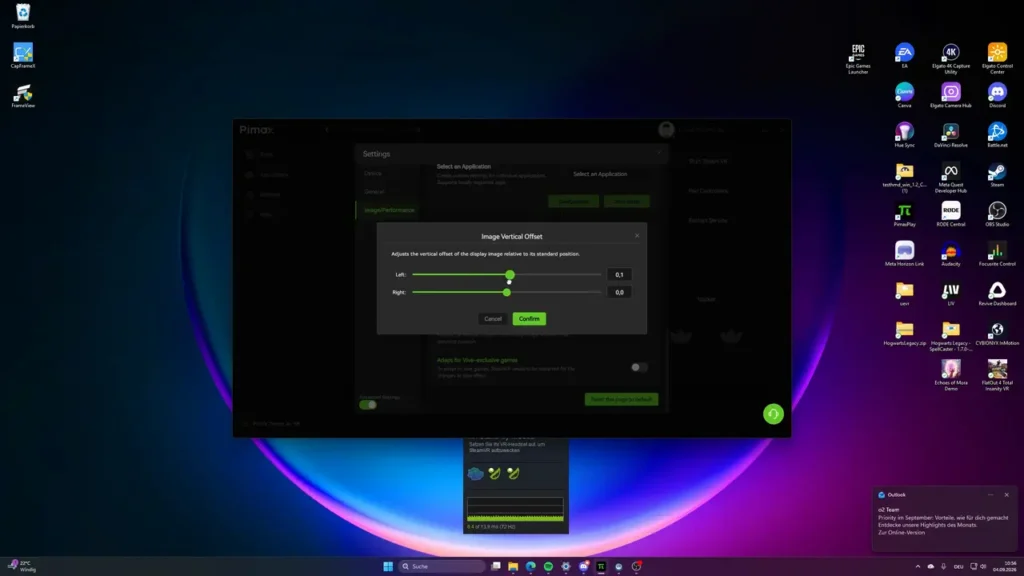Select the Image/Performance settings tab
1024x576 pixels.
389,210
